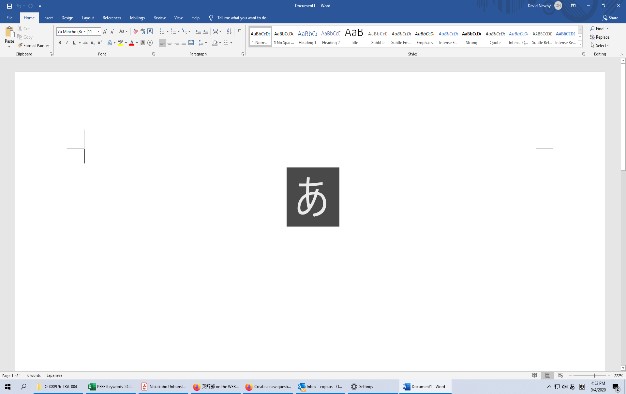
Task: Switch to the Mailings tab
Action: [137, 18]
